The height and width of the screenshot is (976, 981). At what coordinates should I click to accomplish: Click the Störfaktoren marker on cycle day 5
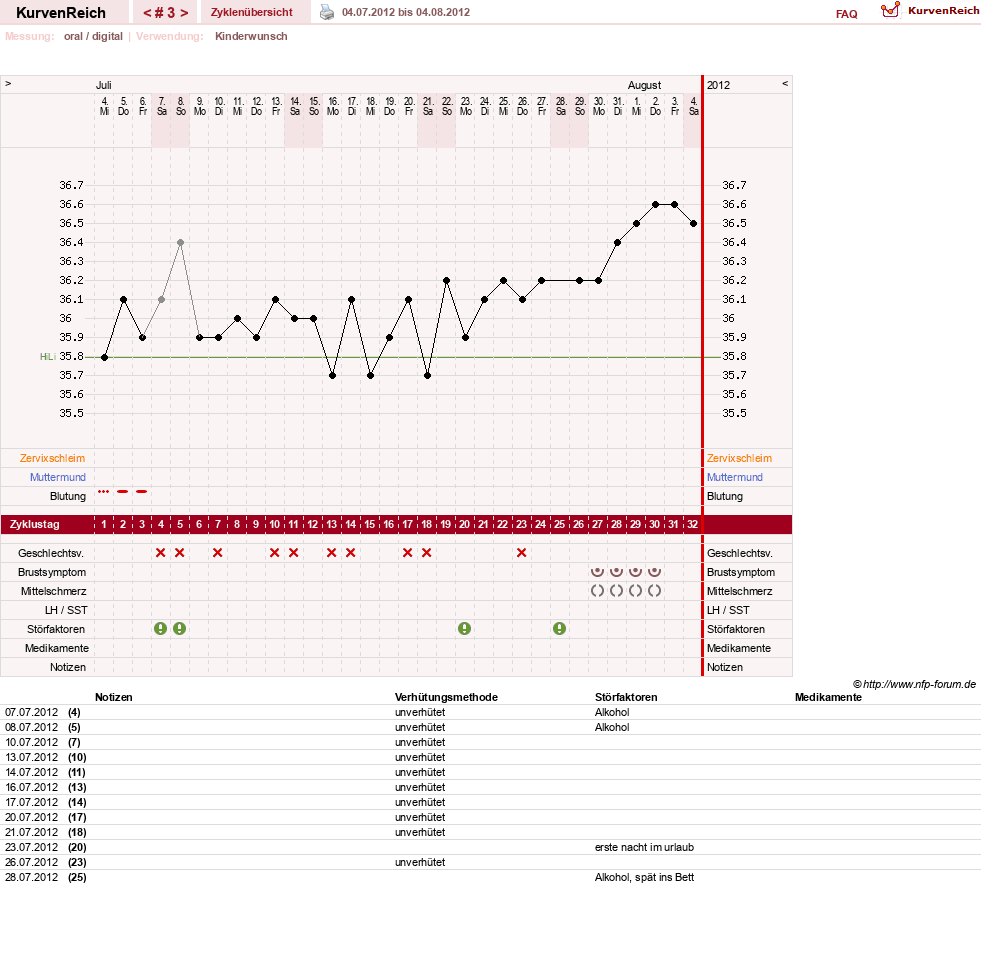pyautogui.click(x=180, y=629)
